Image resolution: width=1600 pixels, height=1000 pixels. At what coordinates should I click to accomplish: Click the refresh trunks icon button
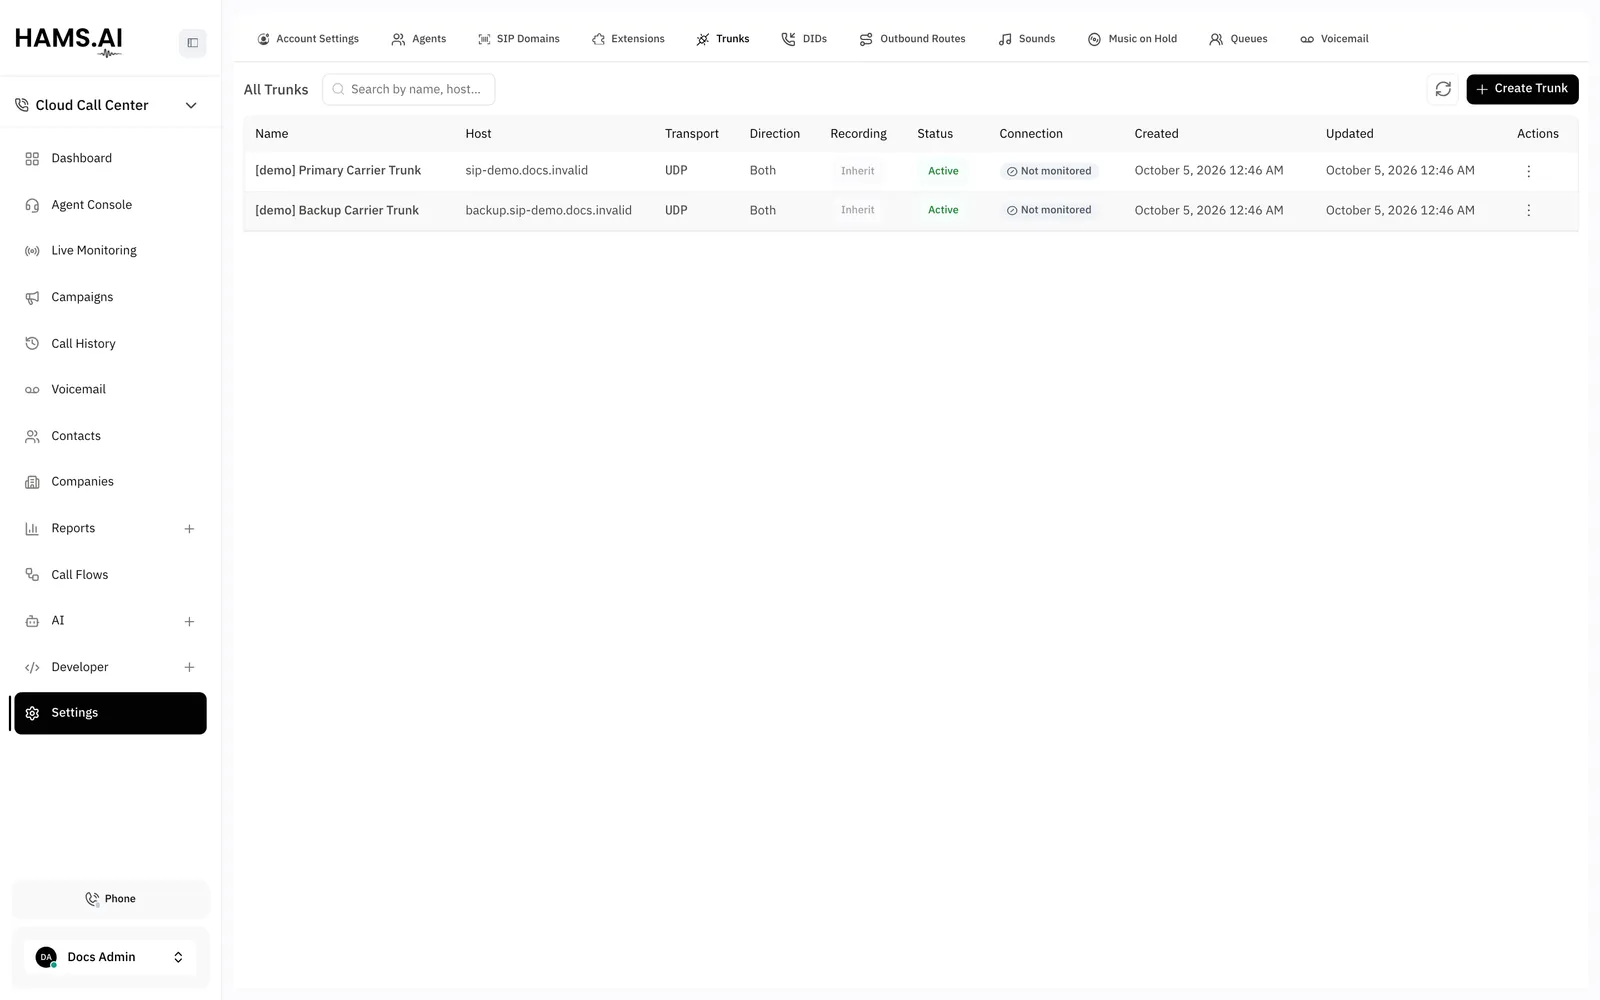1443,89
